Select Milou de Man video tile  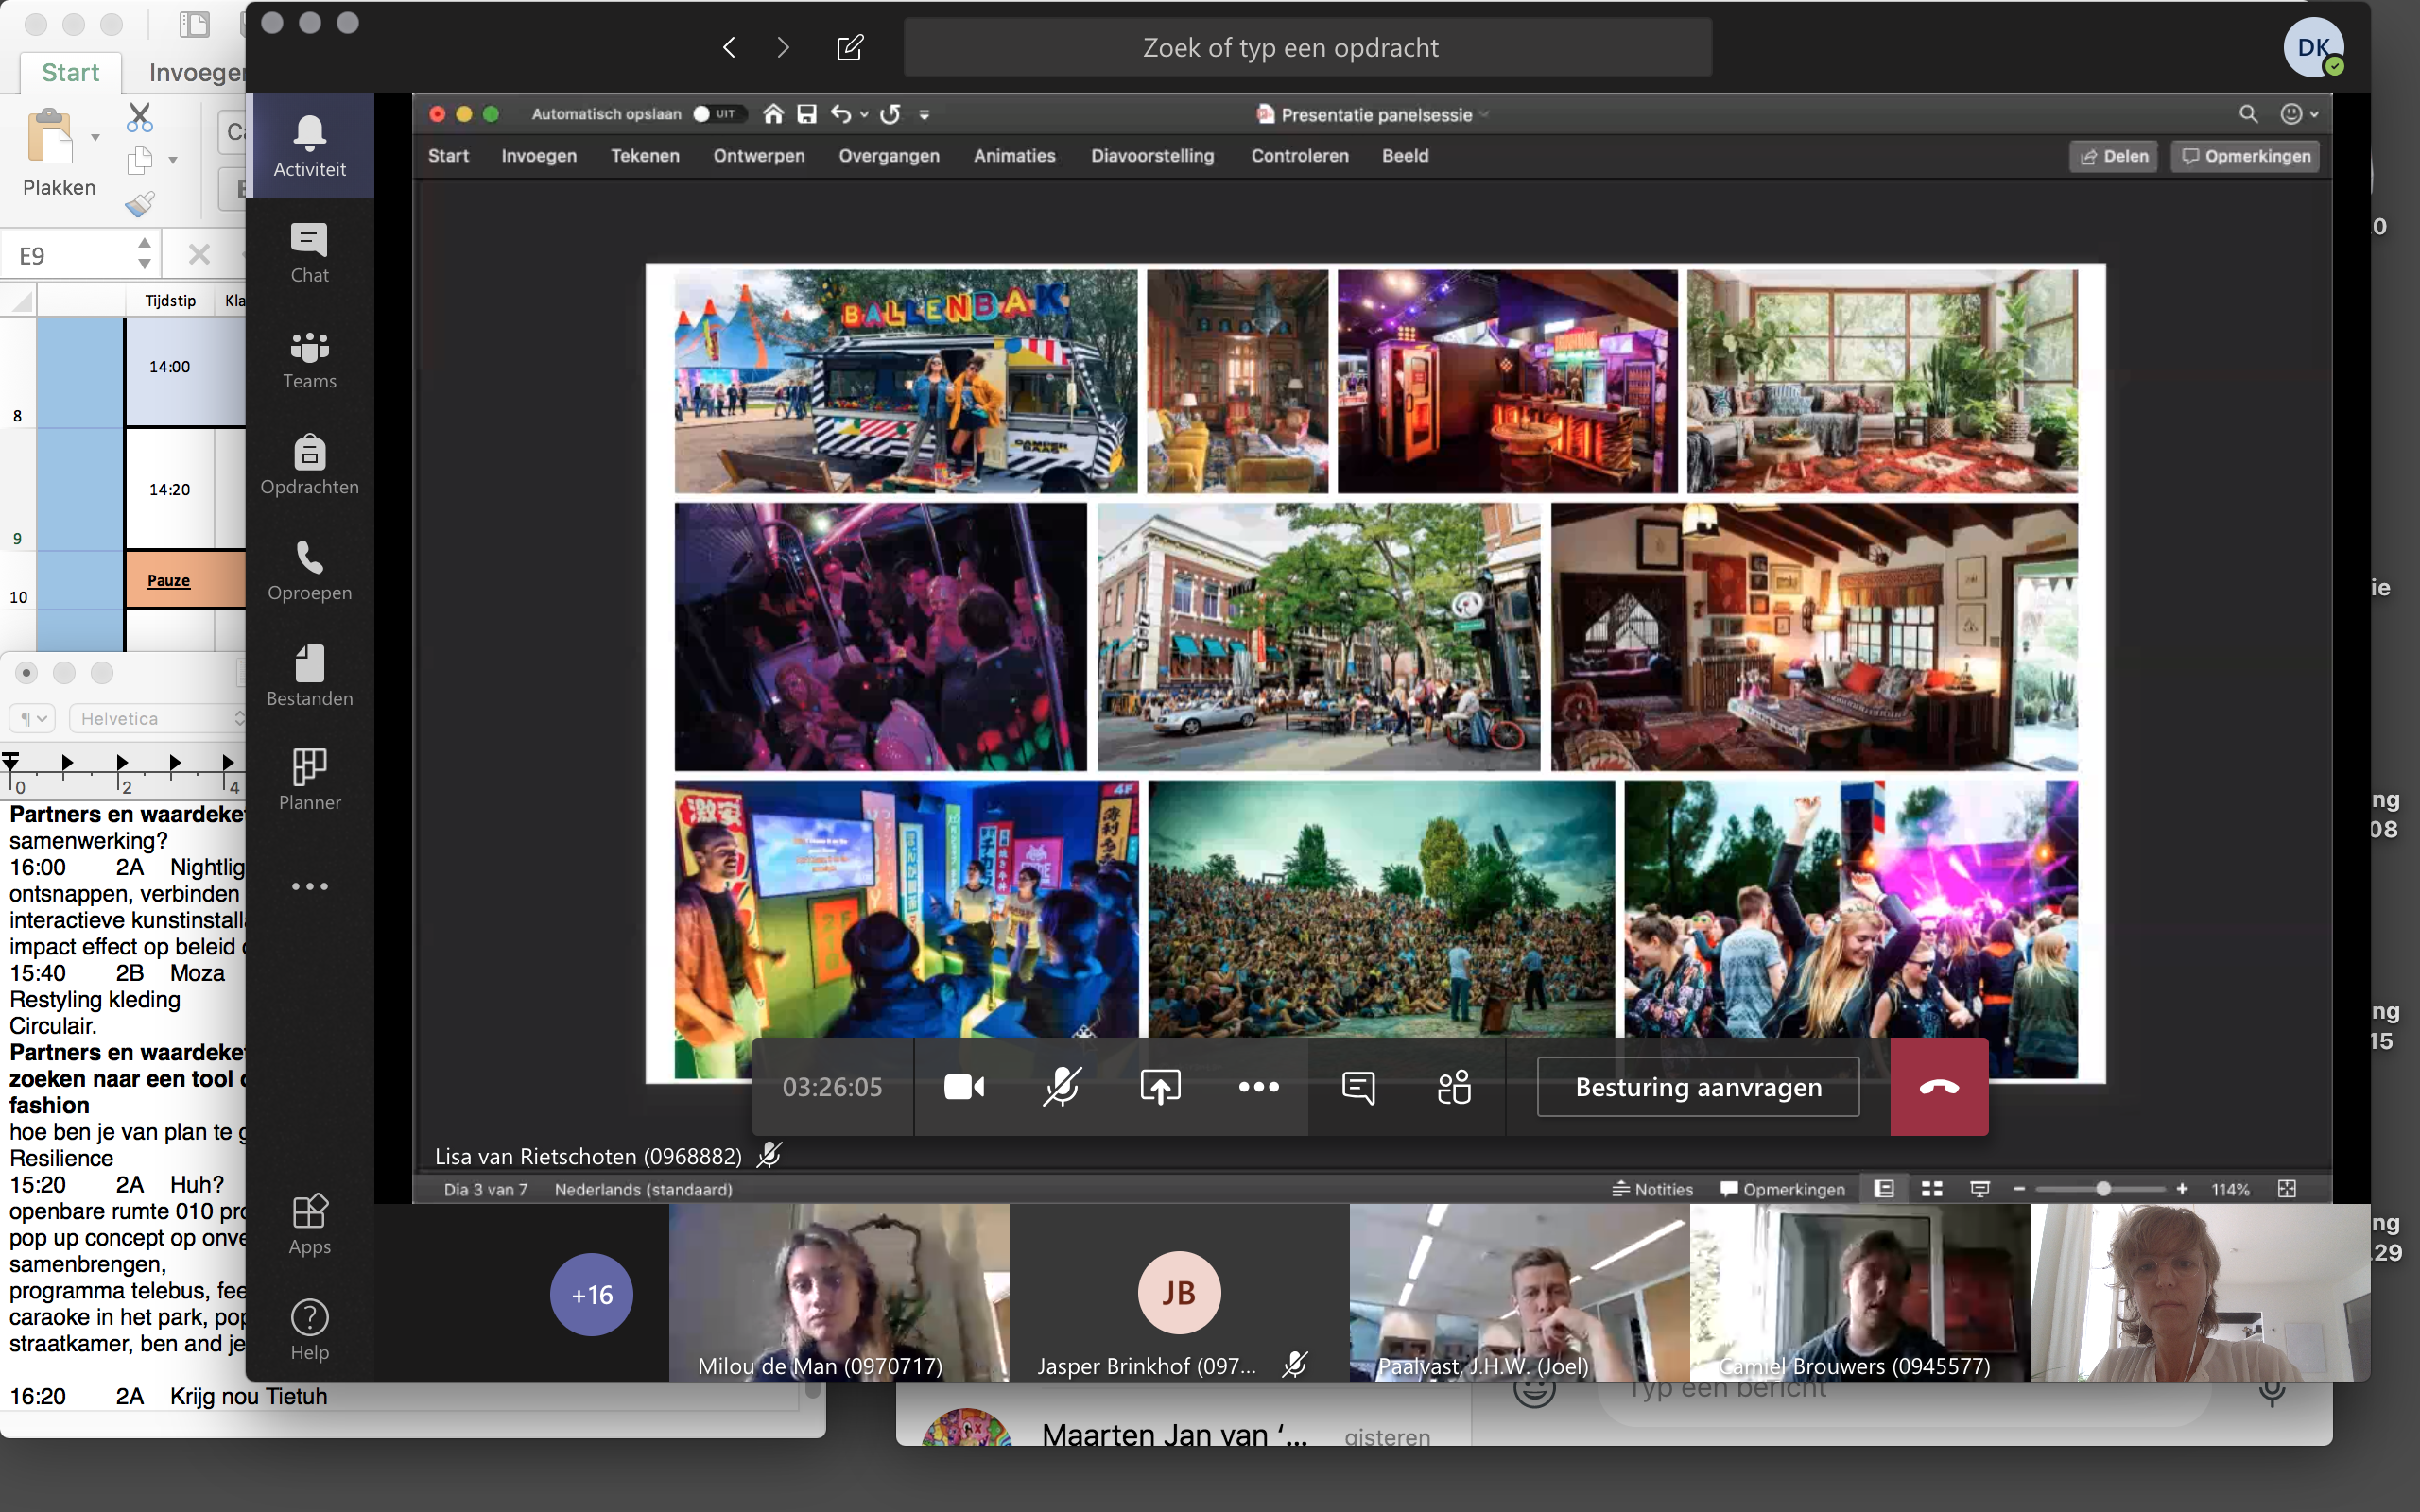click(x=839, y=1292)
